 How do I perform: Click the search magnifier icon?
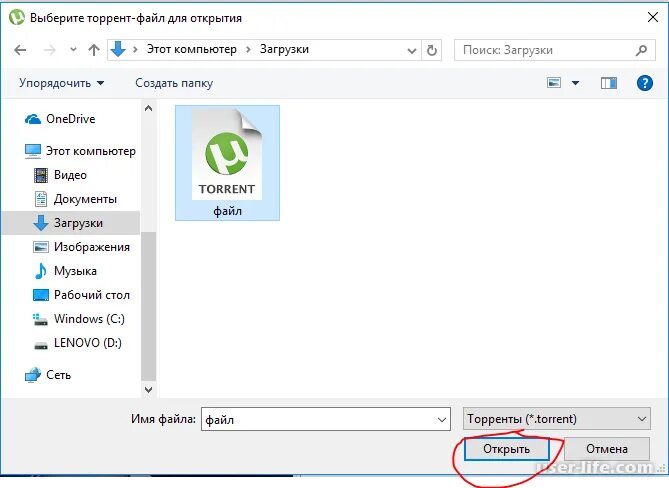click(641, 50)
